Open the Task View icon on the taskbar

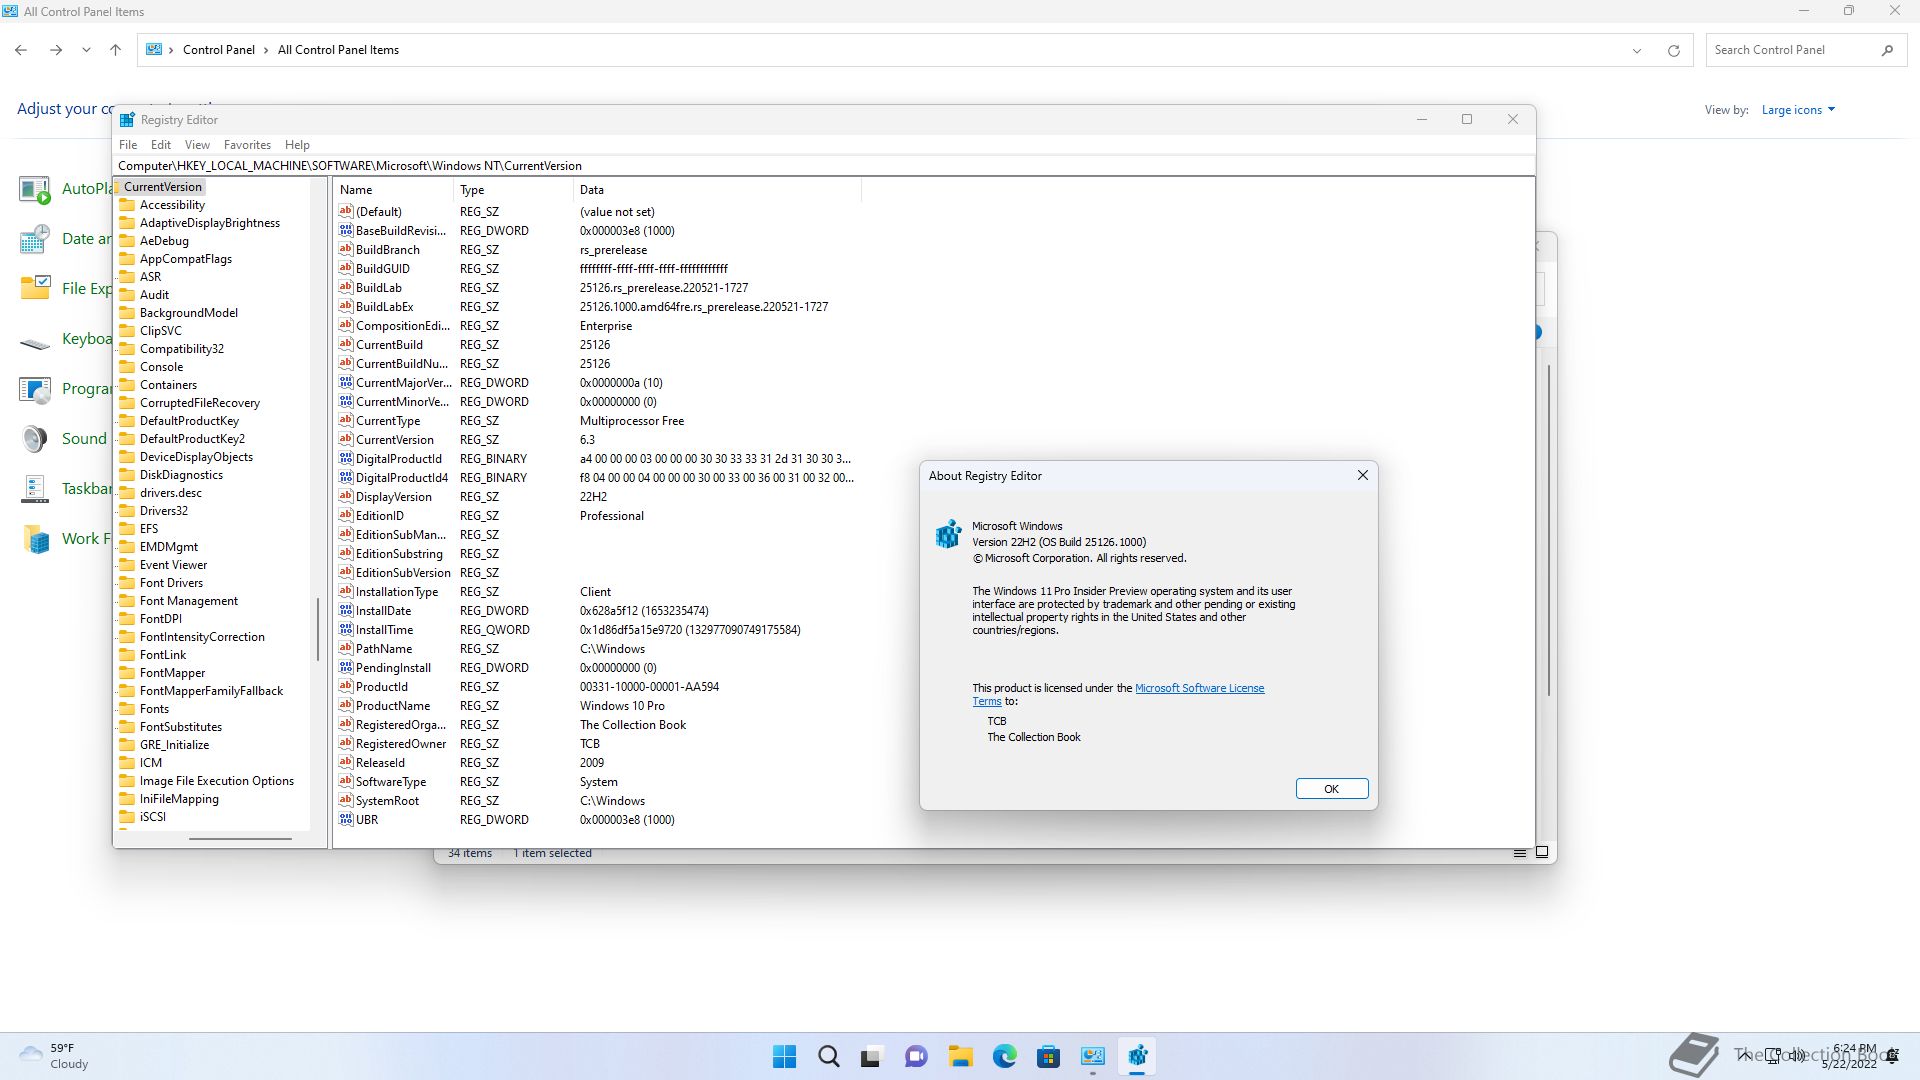coord(871,1056)
